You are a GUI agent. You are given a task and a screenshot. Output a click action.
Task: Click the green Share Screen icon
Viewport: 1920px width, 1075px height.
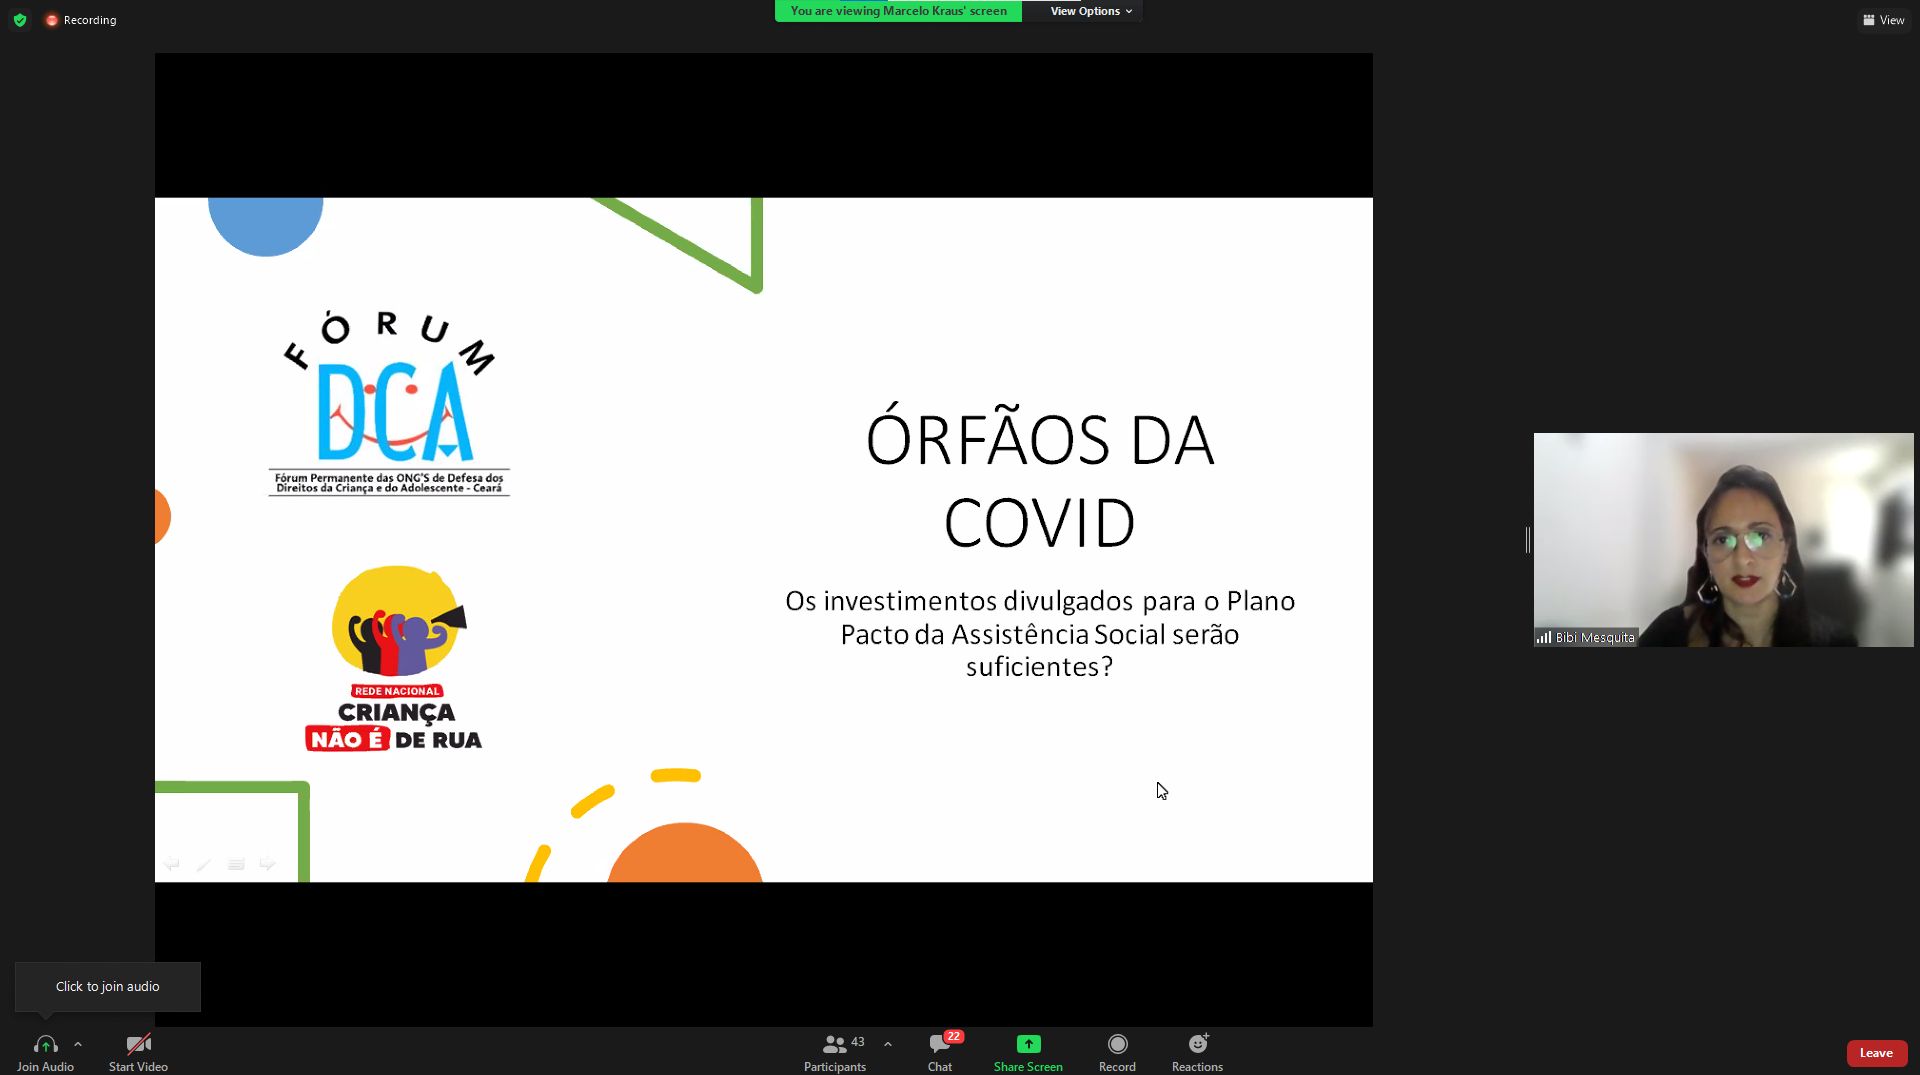(1028, 1045)
